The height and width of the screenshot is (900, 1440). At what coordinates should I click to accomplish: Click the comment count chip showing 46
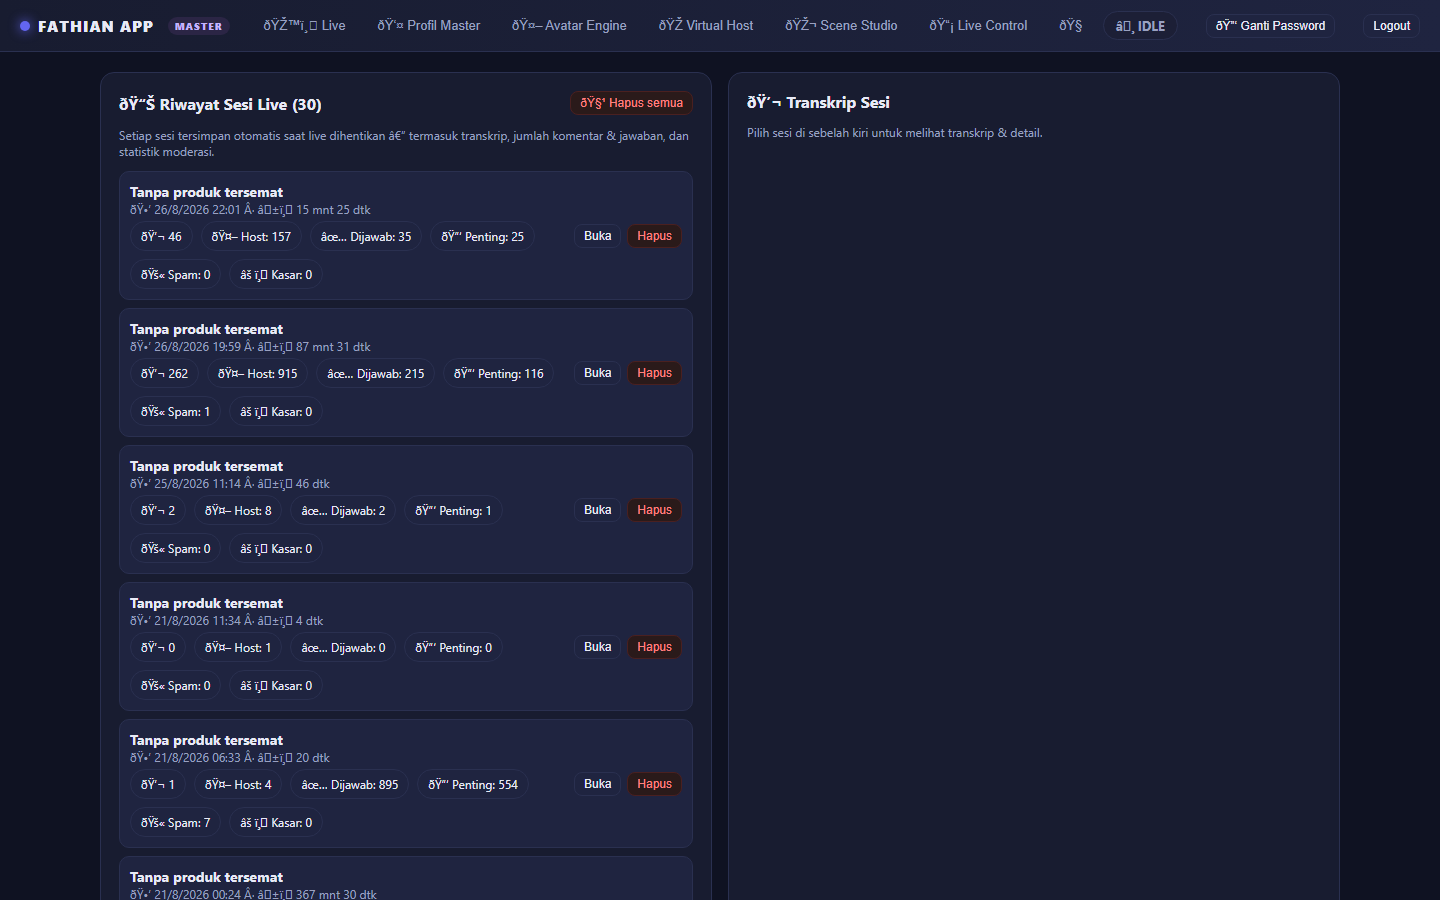(161, 237)
